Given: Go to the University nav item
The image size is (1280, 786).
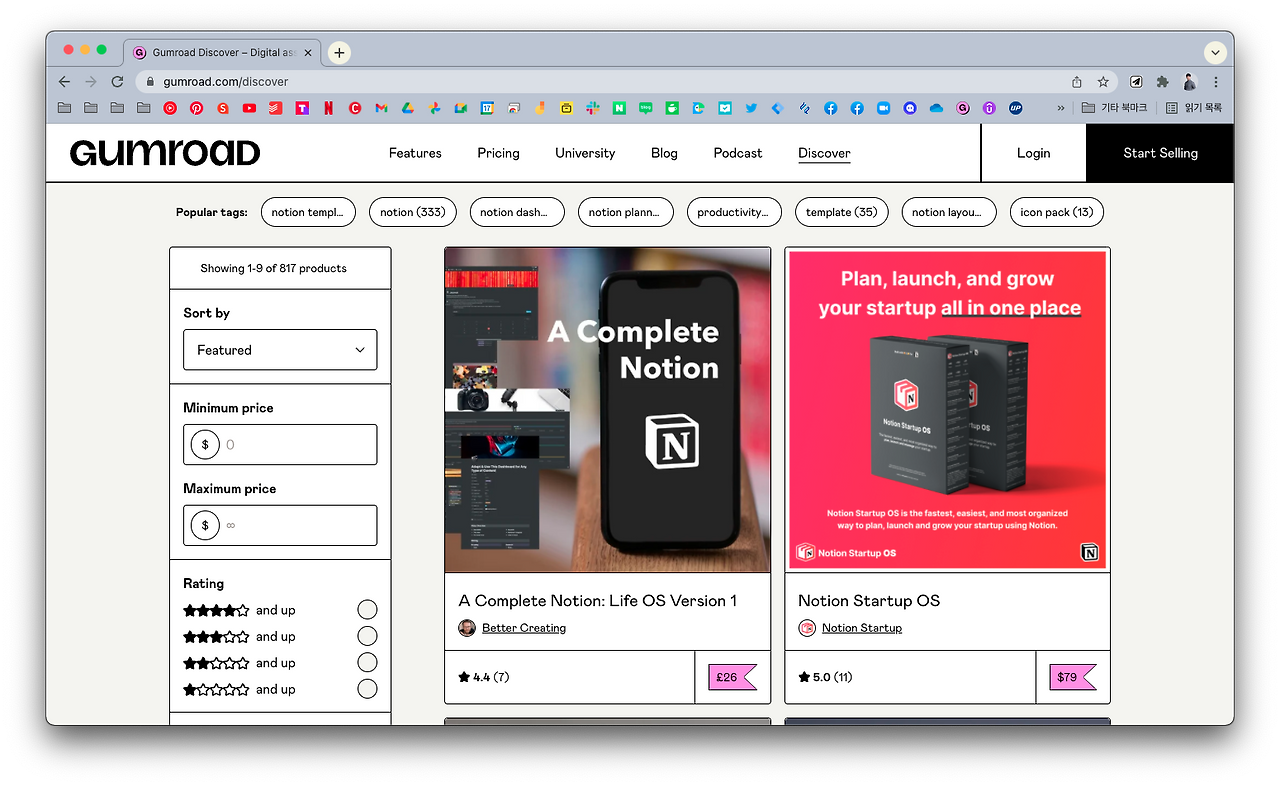Looking at the screenshot, I should click(x=585, y=153).
